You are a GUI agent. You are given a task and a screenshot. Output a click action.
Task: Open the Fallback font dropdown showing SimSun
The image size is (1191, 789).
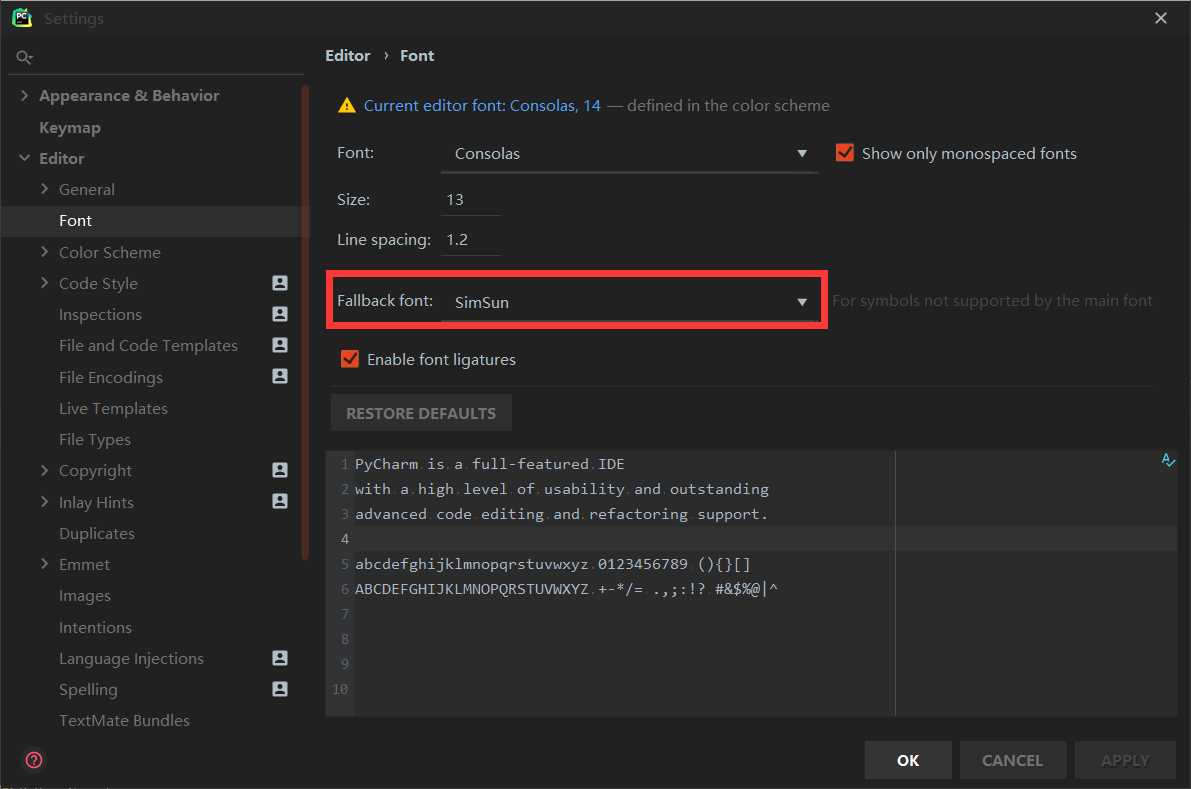click(x=632, y=301)
